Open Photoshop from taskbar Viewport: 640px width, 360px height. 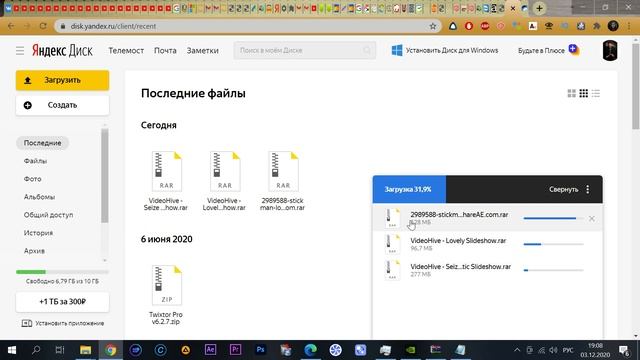tap(260, 350)
